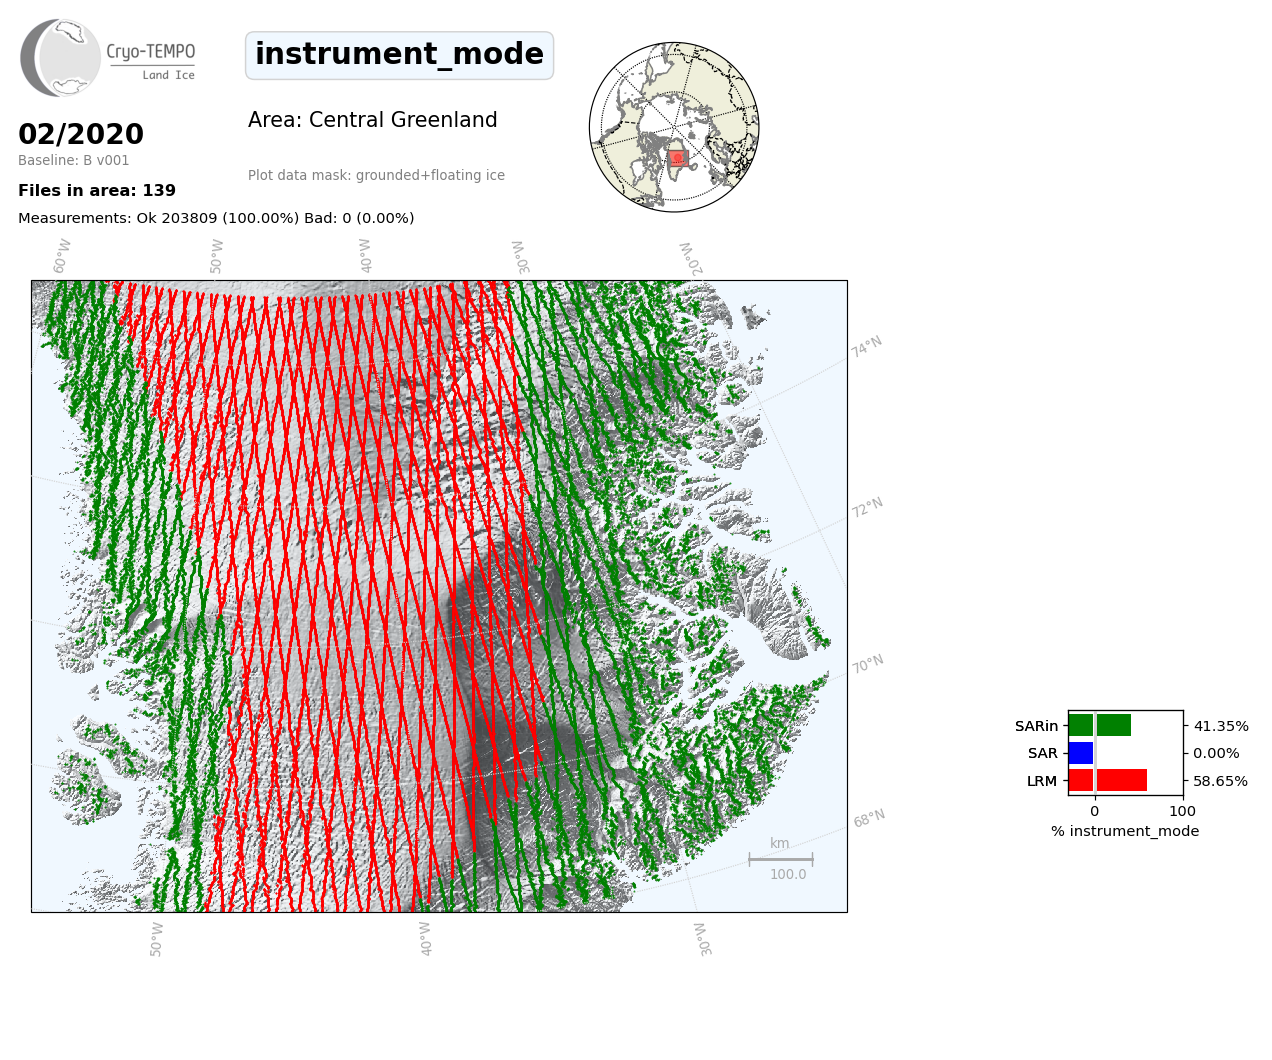Viewport: 1272px width, 1060px height.
Task: Click the Measurements Ok/Bad summary line
Action: tap(216, 218)
